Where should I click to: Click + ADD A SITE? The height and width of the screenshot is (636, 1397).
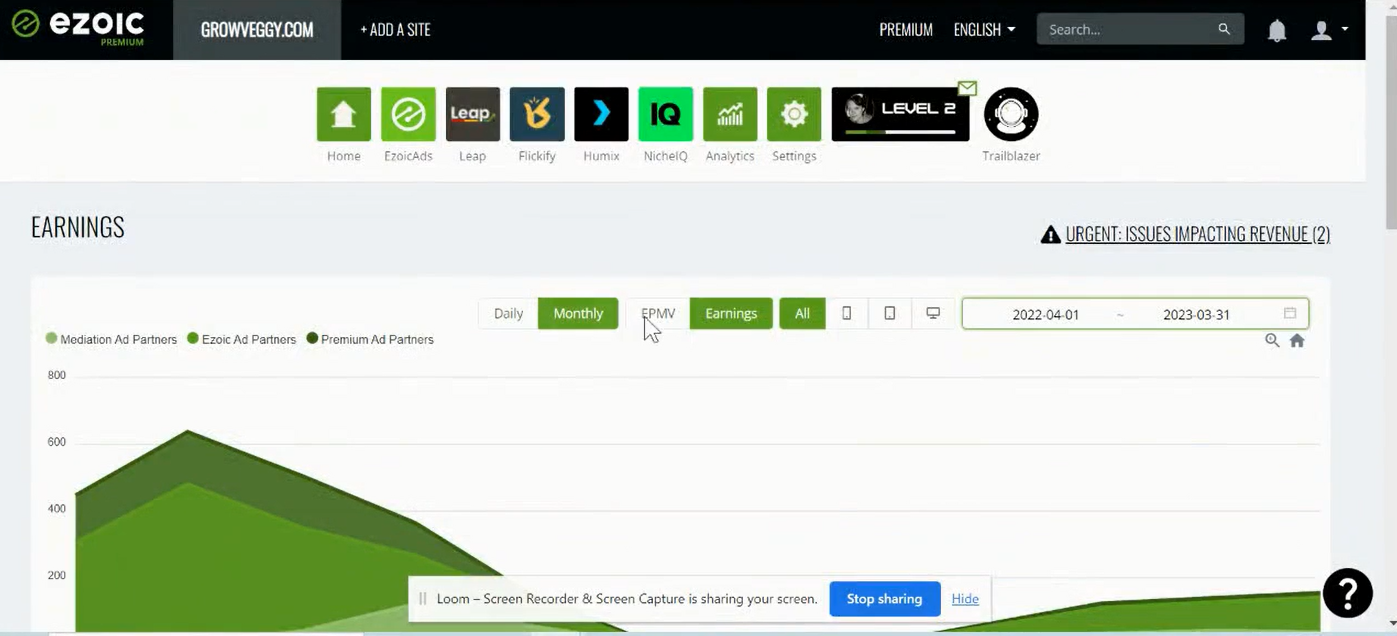[395, 30]
